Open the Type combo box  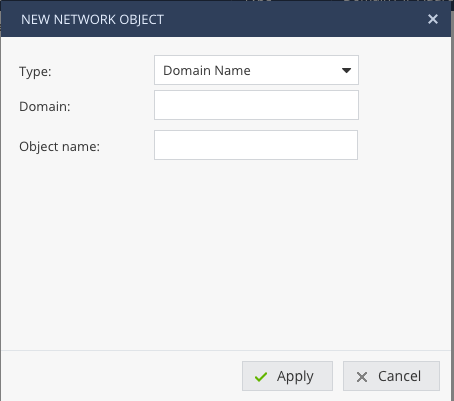point(256,70)
